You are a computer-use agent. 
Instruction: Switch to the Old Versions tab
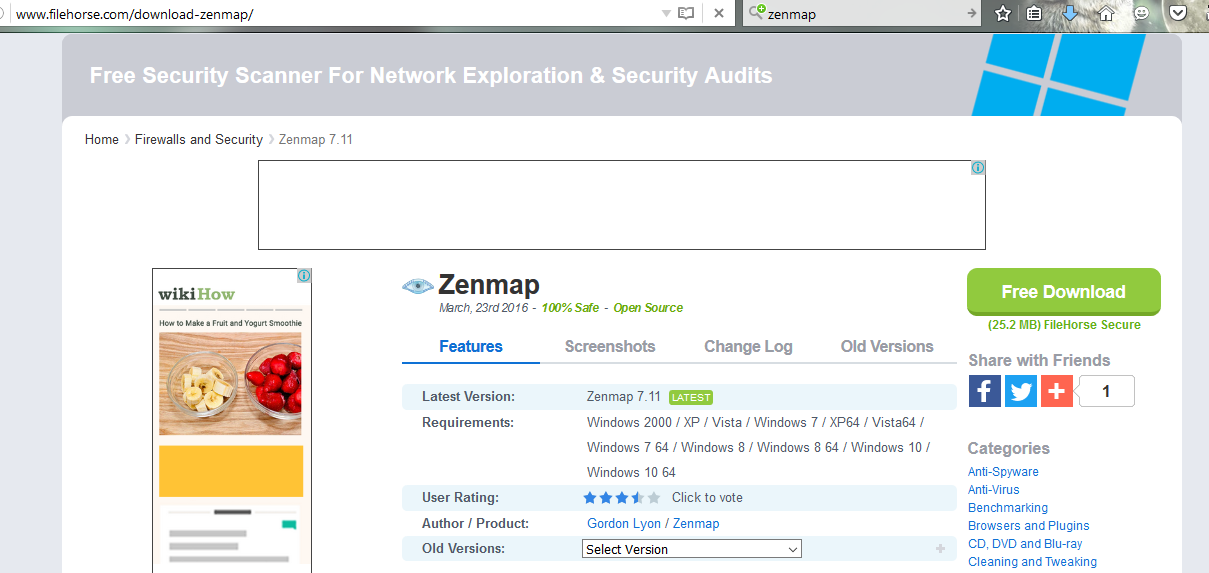click(x=887, y=346)
